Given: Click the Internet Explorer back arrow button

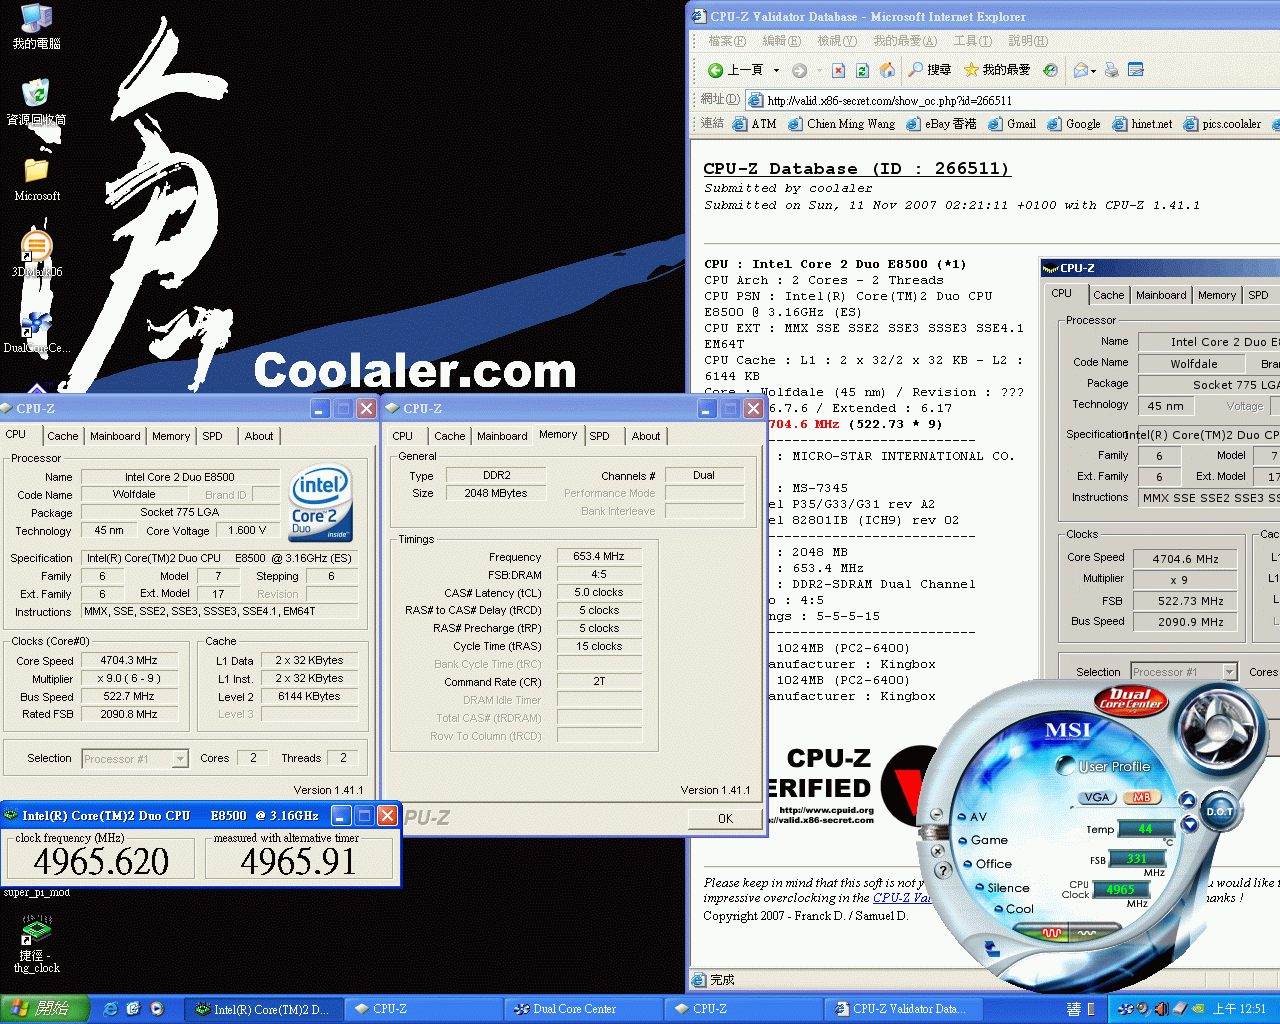Looking at the screenshot, I should point(735,70).
